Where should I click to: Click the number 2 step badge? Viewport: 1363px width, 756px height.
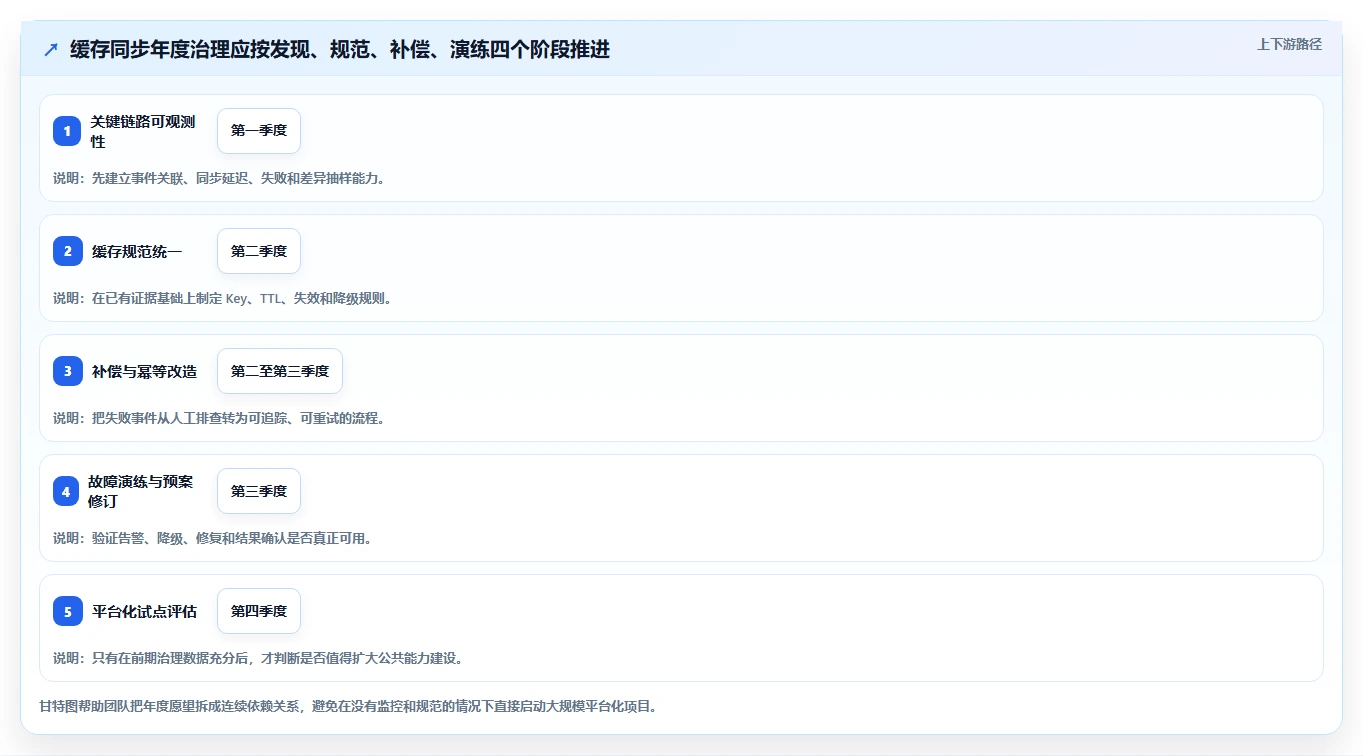coord(68,251)
